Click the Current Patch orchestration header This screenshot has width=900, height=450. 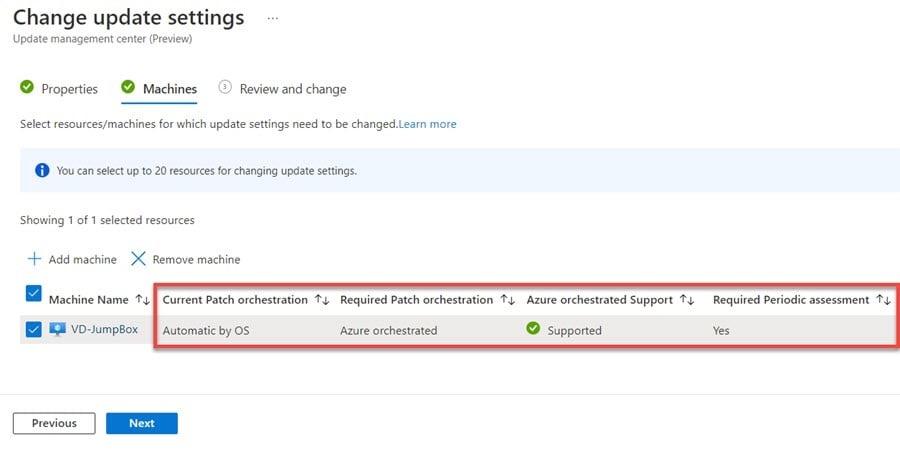tap(235, 300)
